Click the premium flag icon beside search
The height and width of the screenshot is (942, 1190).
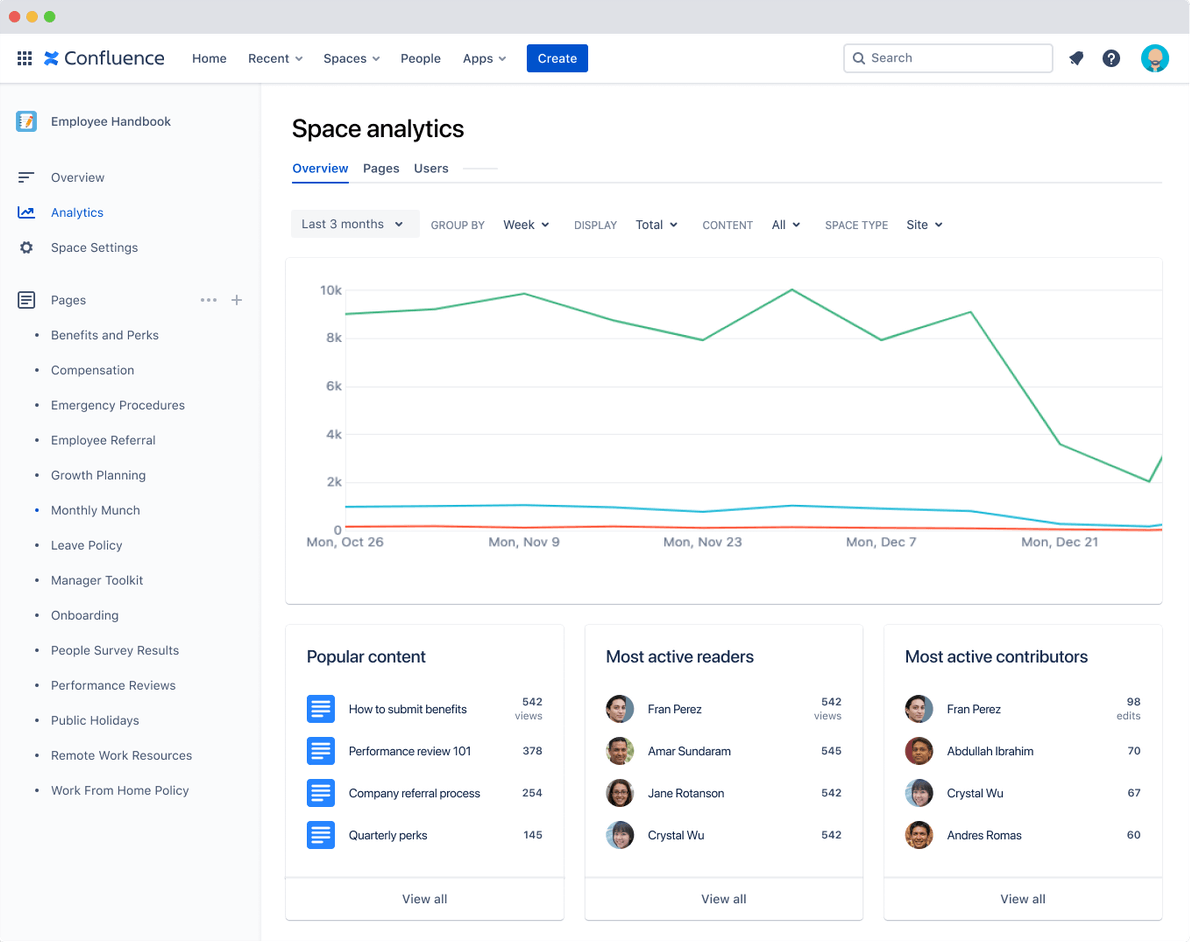(x=1076, y=58)
